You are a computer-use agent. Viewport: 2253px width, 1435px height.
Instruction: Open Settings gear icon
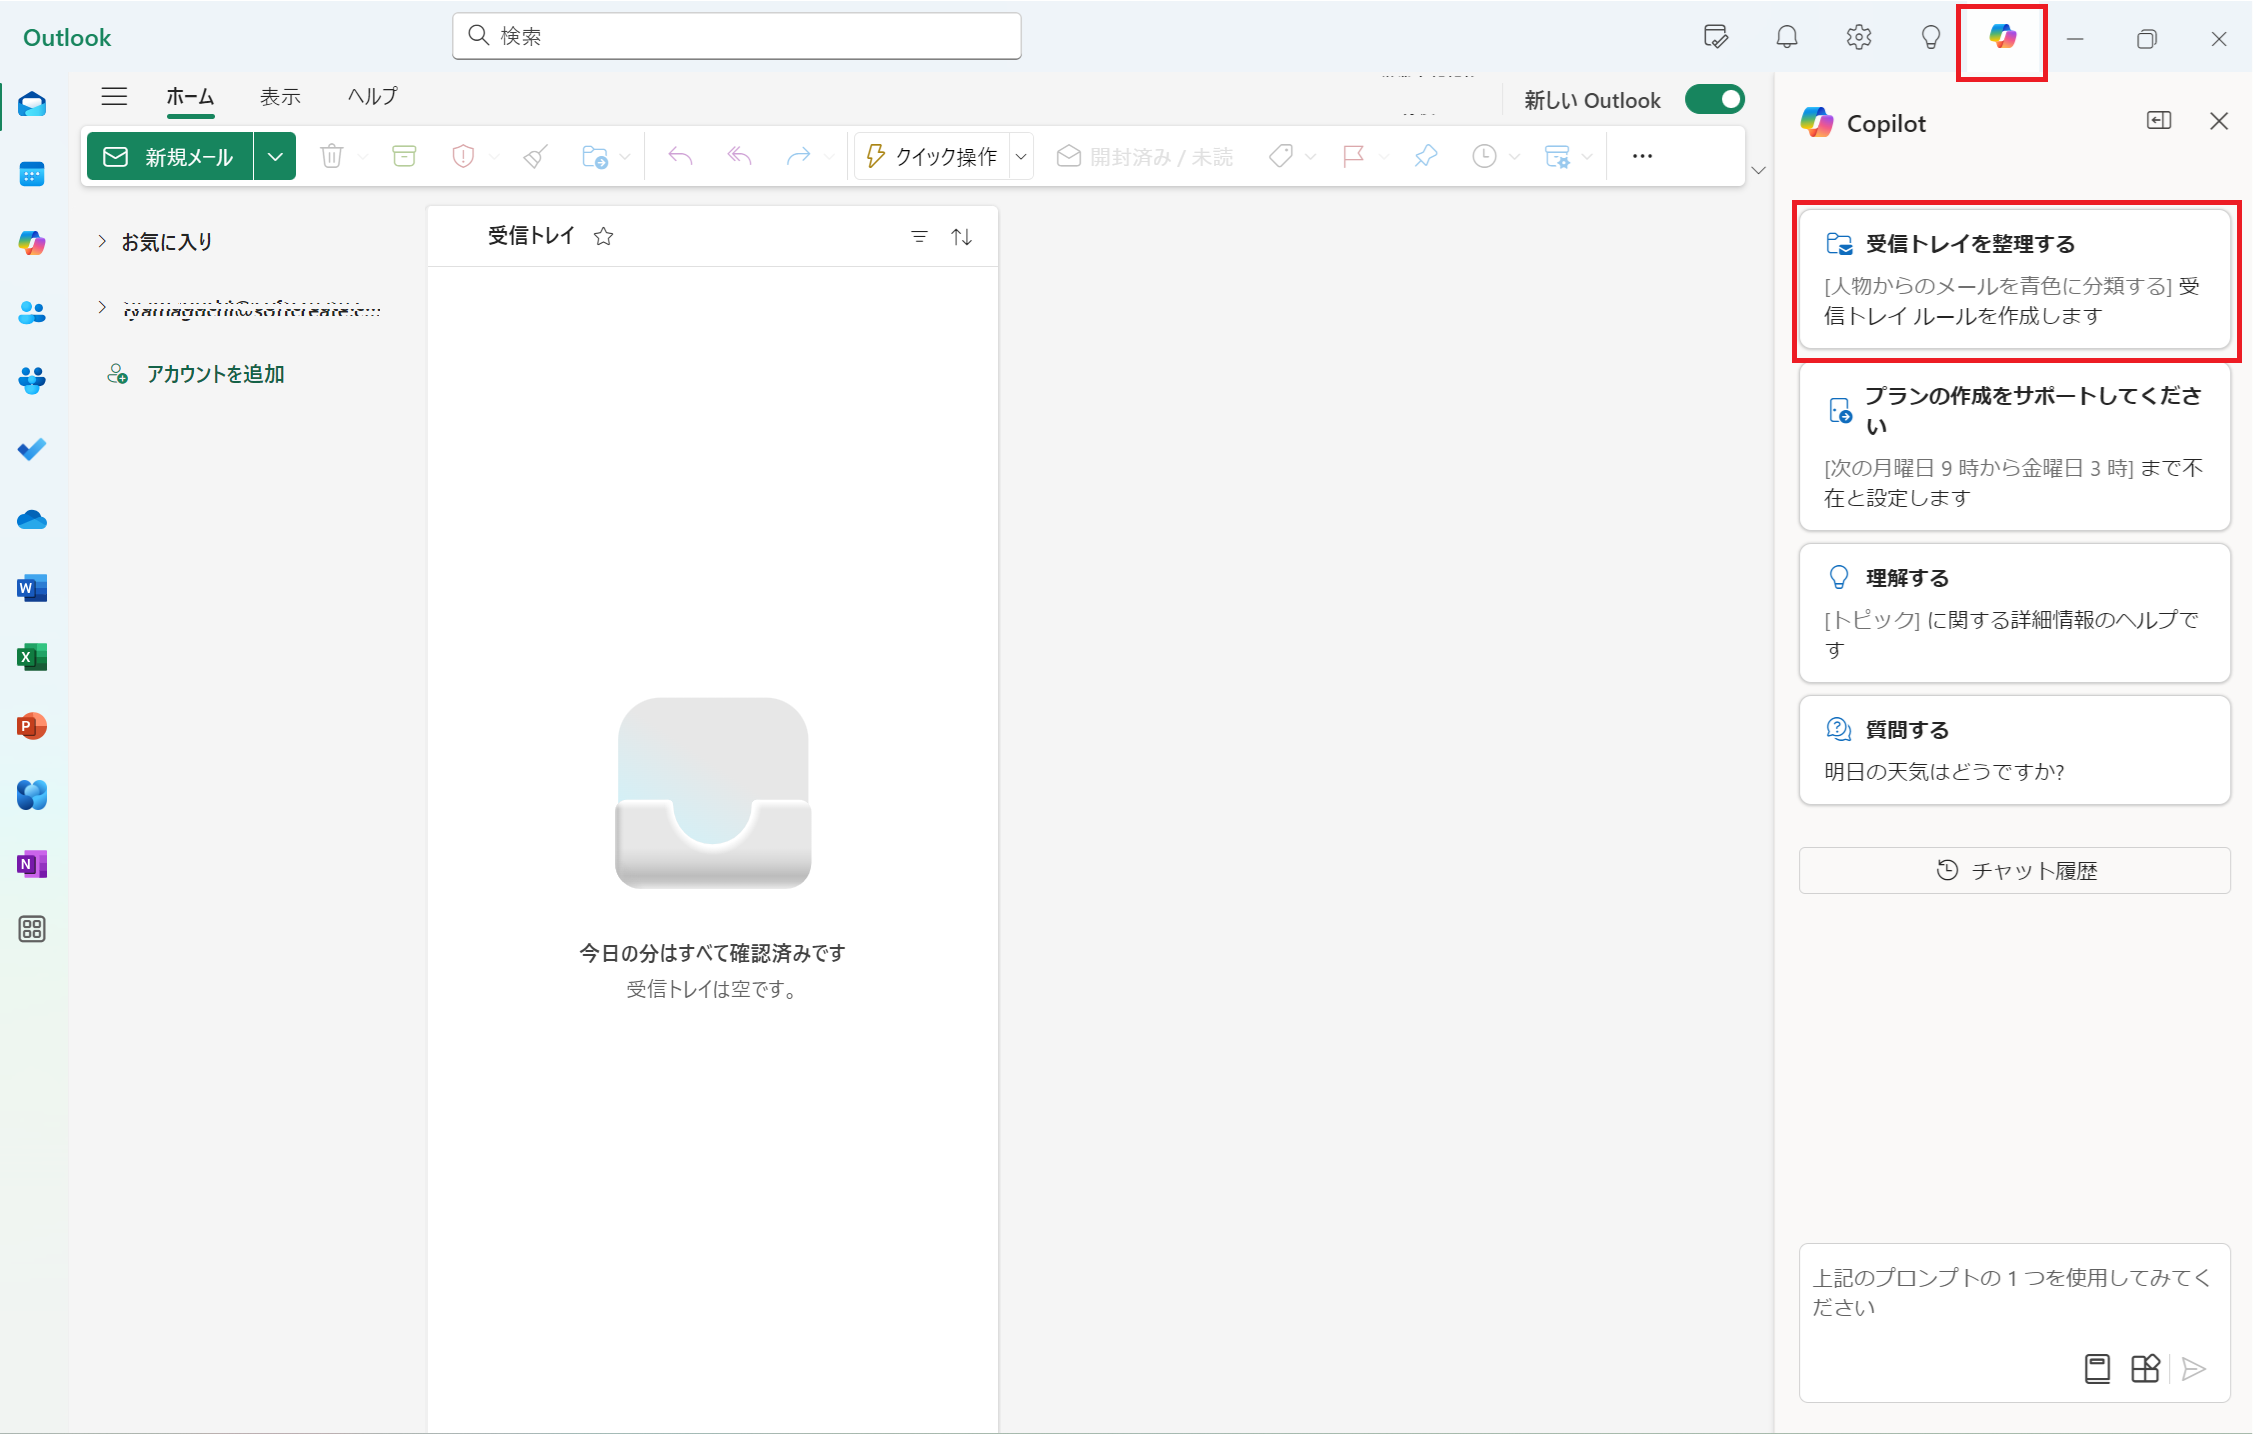[1859, 37]
